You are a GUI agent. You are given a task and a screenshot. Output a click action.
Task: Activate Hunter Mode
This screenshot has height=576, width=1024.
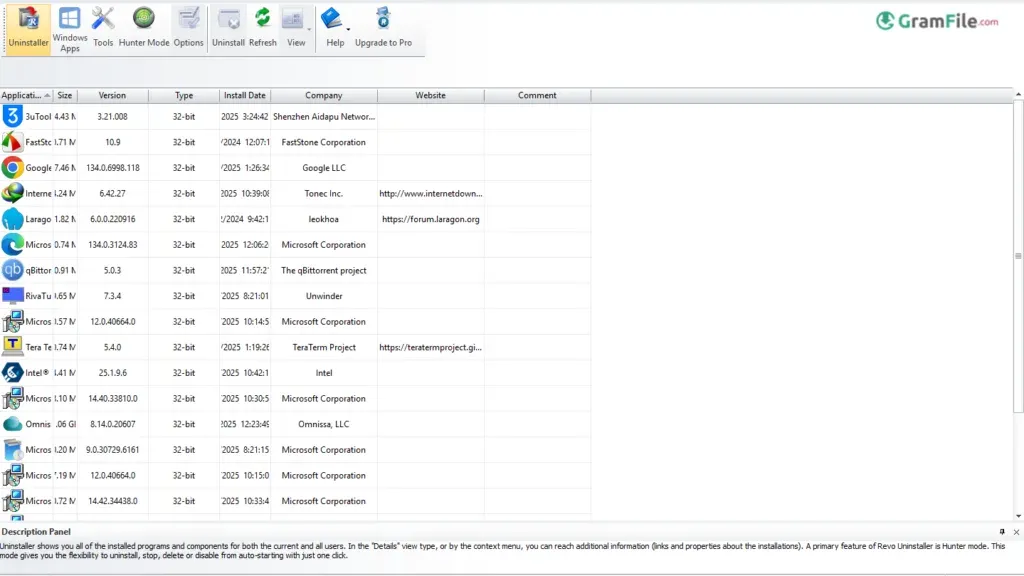click(x=144, y=29)
